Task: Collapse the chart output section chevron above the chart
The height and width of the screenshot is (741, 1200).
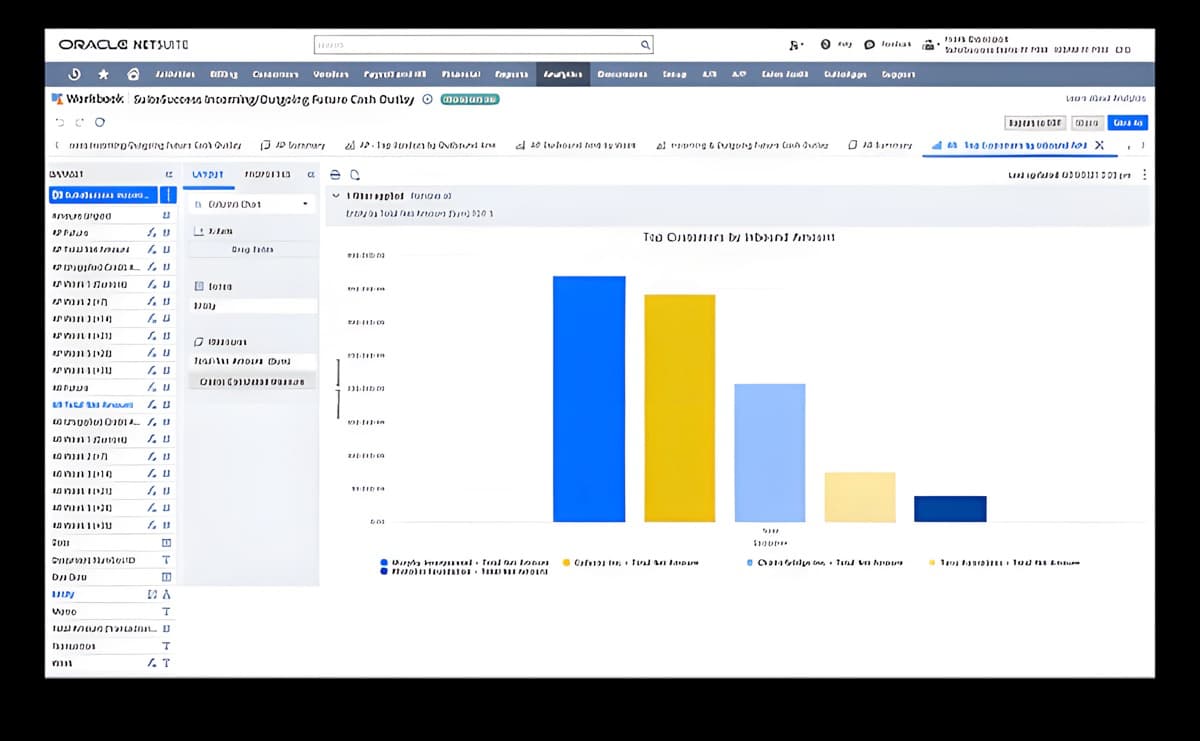Action: point(336,196)
